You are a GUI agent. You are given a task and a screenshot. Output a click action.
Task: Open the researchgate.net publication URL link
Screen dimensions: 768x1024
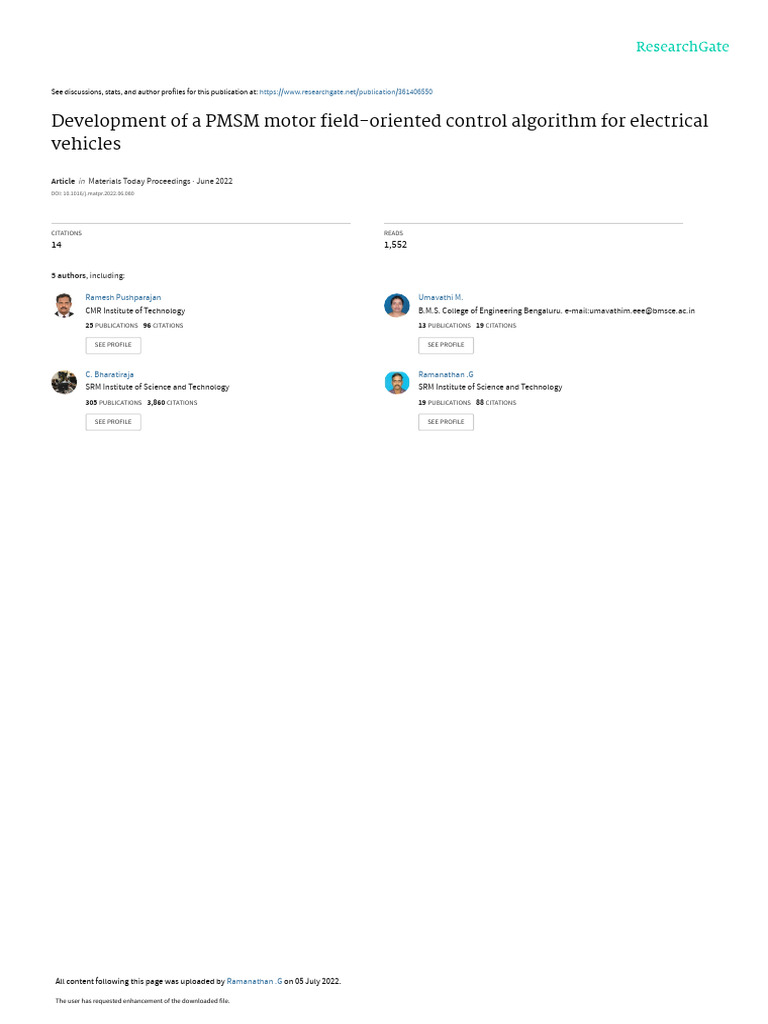point(345,92)
